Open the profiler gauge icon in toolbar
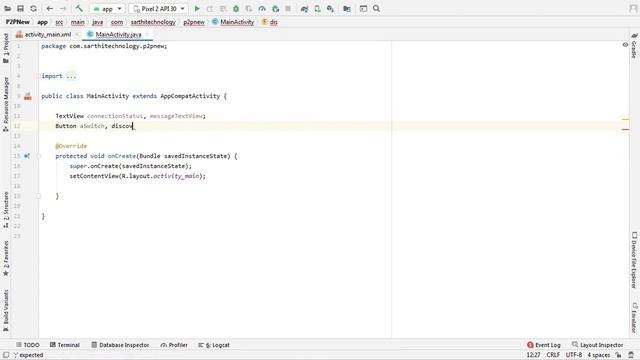Screen dimensions: 640x360 [262, 9]
